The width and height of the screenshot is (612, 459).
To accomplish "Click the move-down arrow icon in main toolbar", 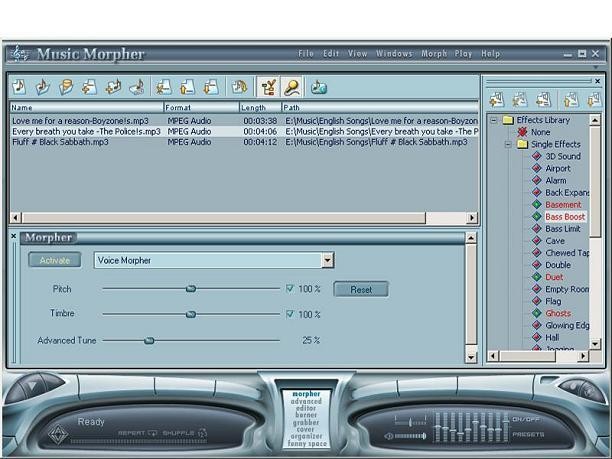I will click(x=211, y=87).
